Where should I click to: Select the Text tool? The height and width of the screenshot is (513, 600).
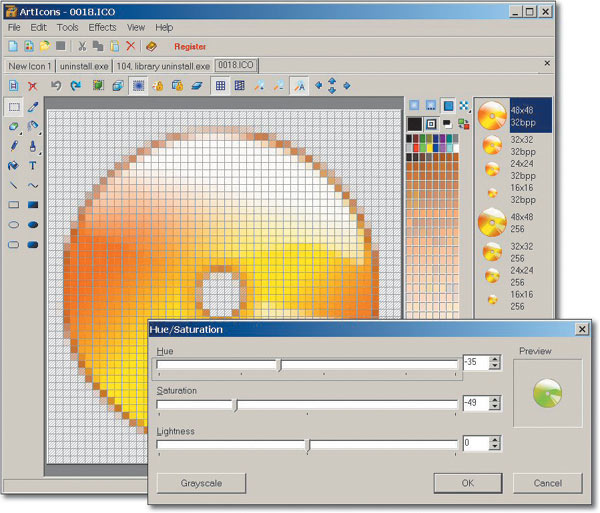click(x=33, y=166)
